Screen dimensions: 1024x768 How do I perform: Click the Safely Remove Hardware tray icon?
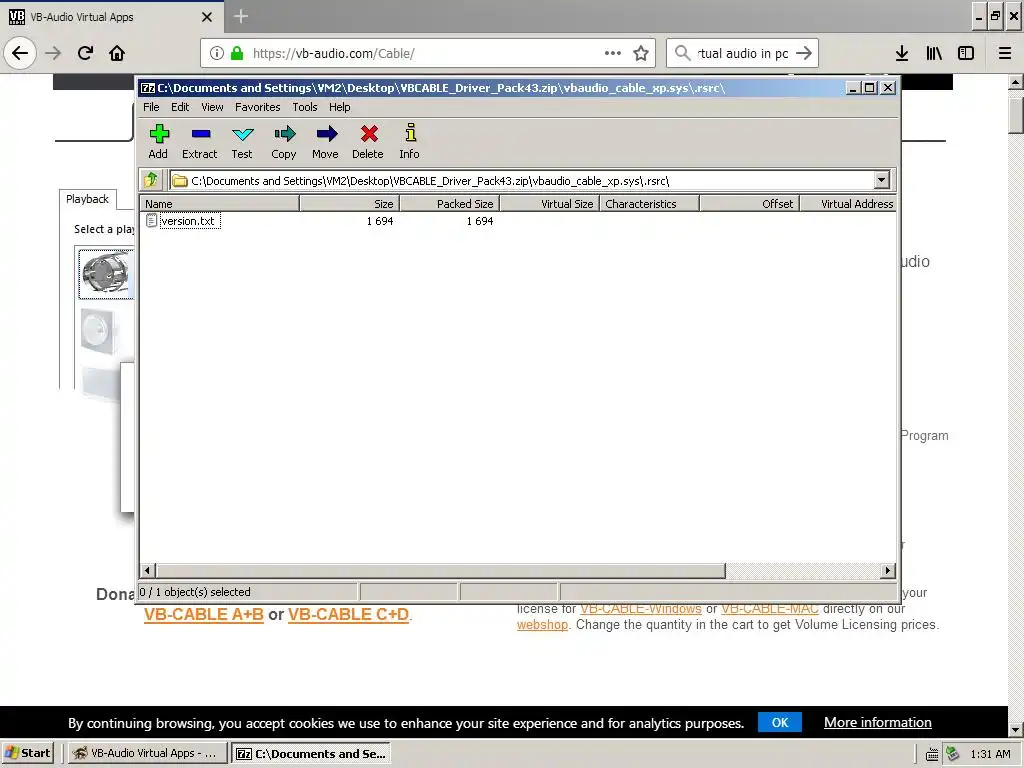pos(952,754)
